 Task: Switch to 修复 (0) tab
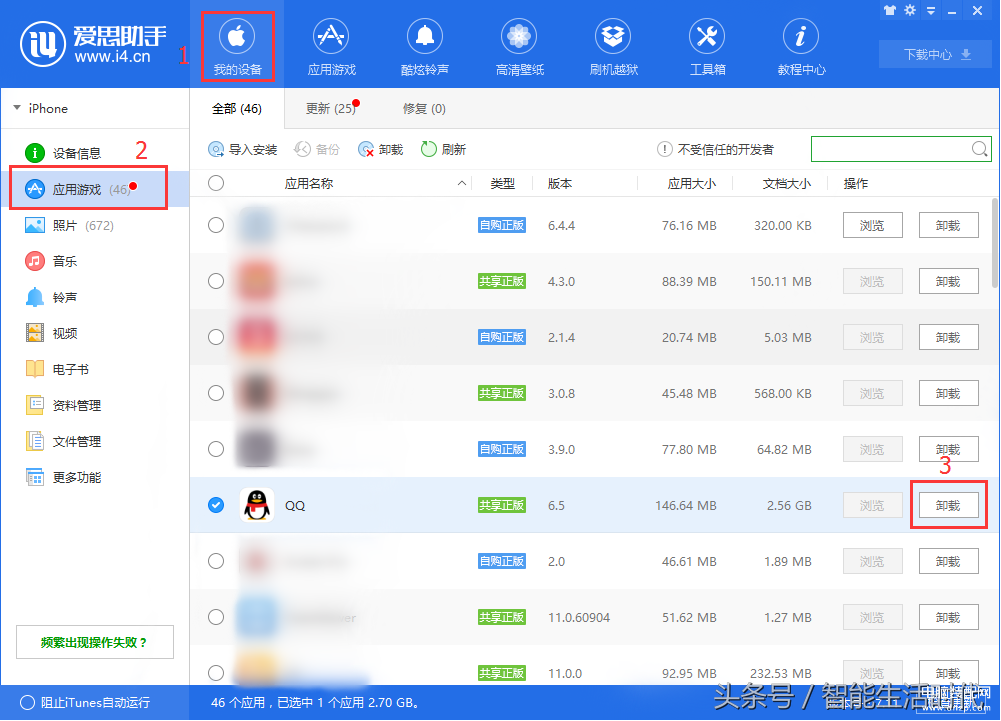point(424,109)
